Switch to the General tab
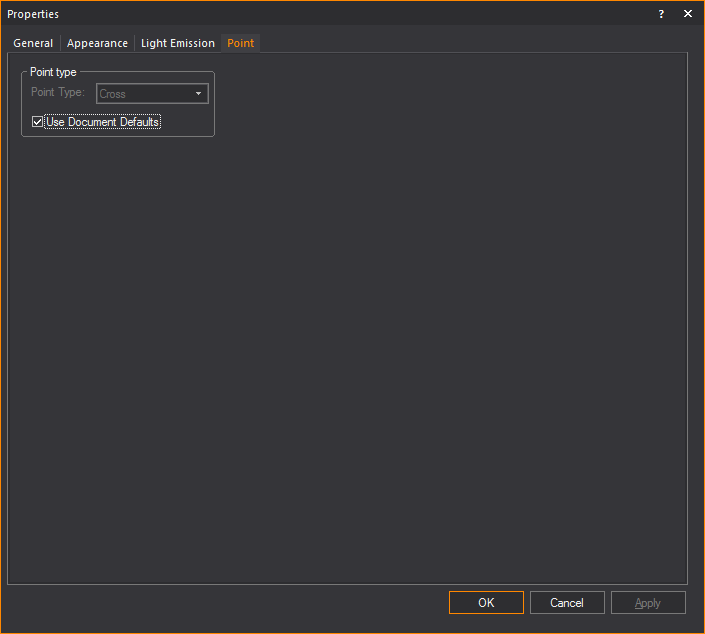 point(33,43)
